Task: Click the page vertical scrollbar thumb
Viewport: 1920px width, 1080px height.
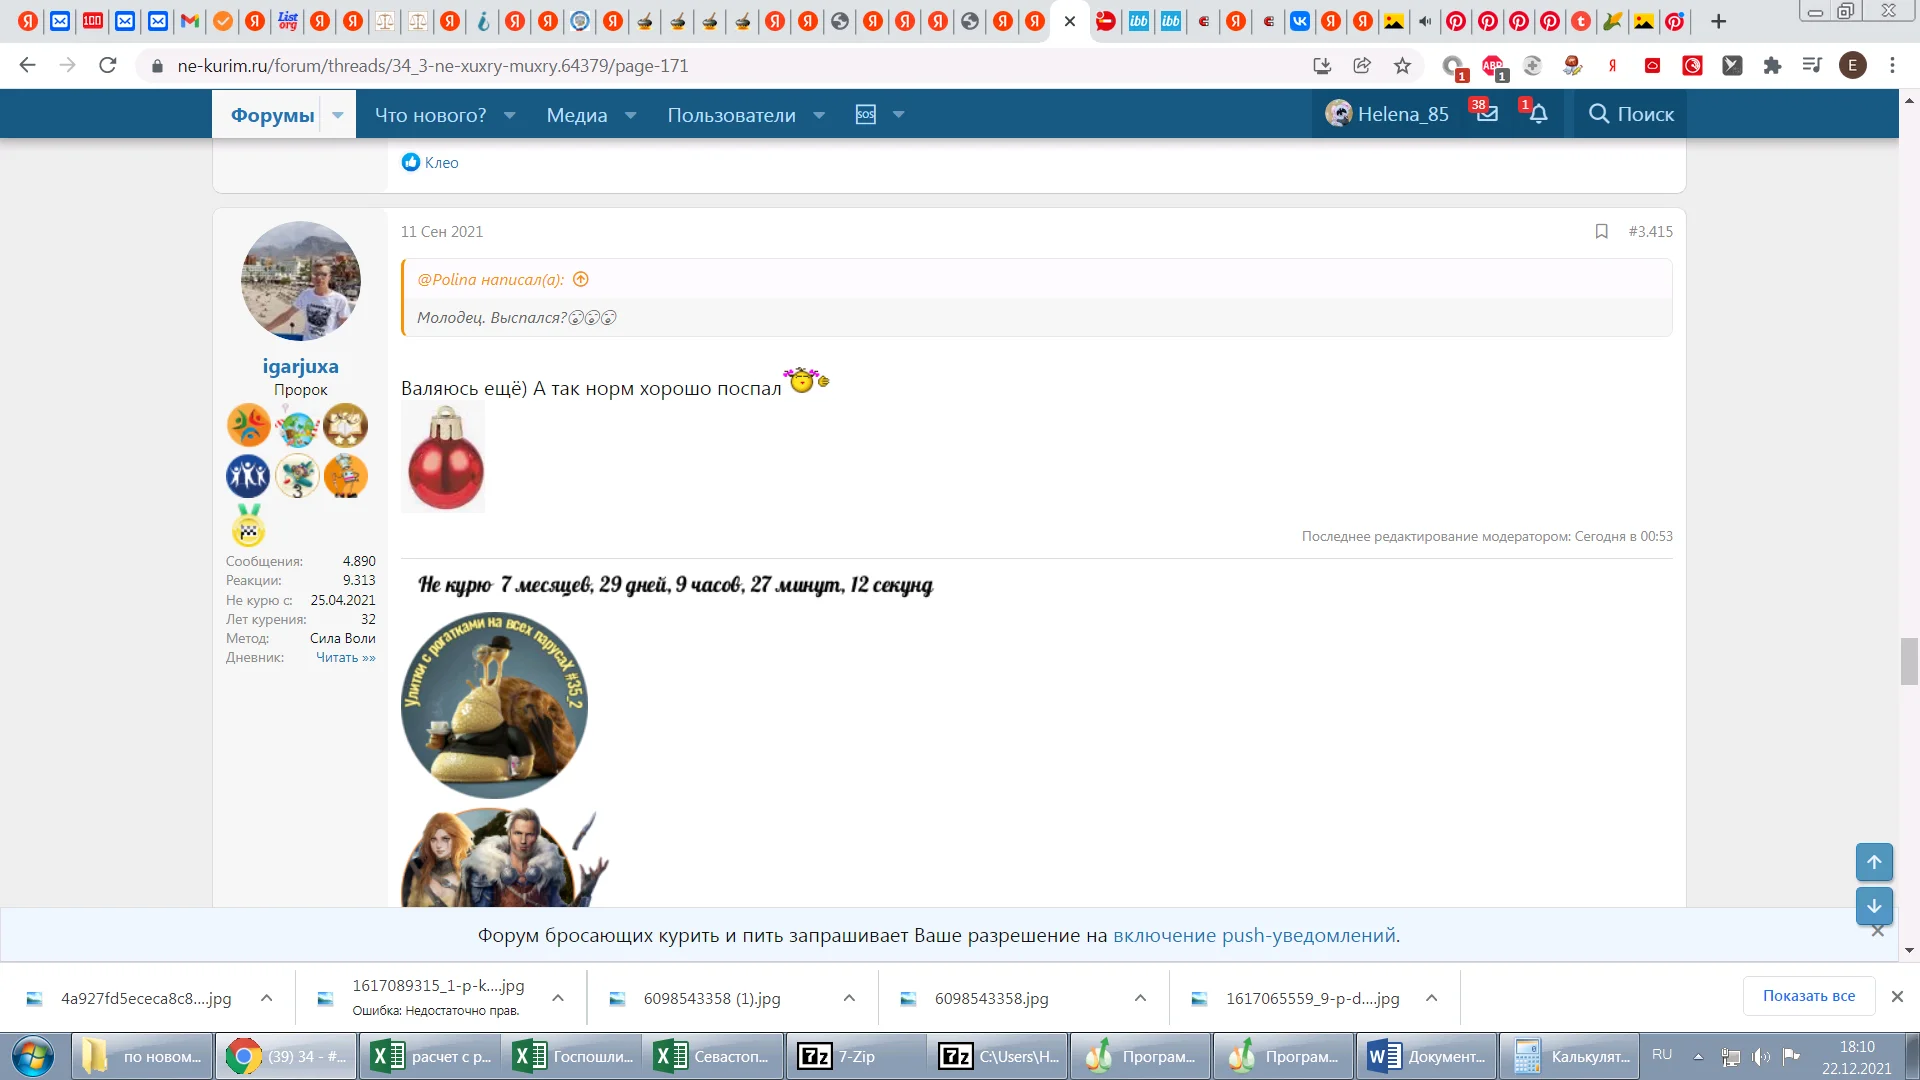Action: [x=1909, y=661]
